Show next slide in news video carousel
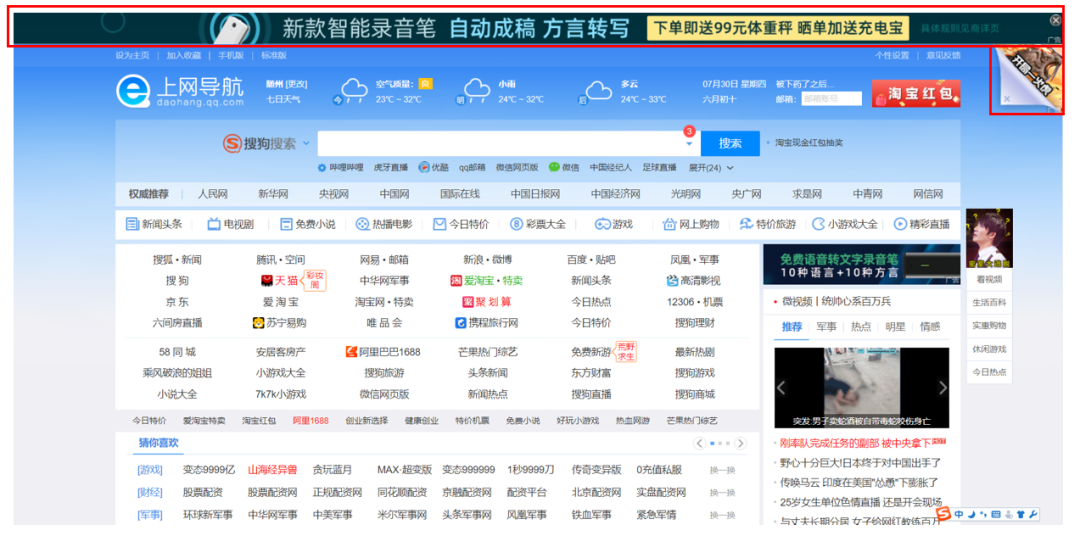Image resolution: width=1080 pixels, height=536 pixels. [942, 388]
